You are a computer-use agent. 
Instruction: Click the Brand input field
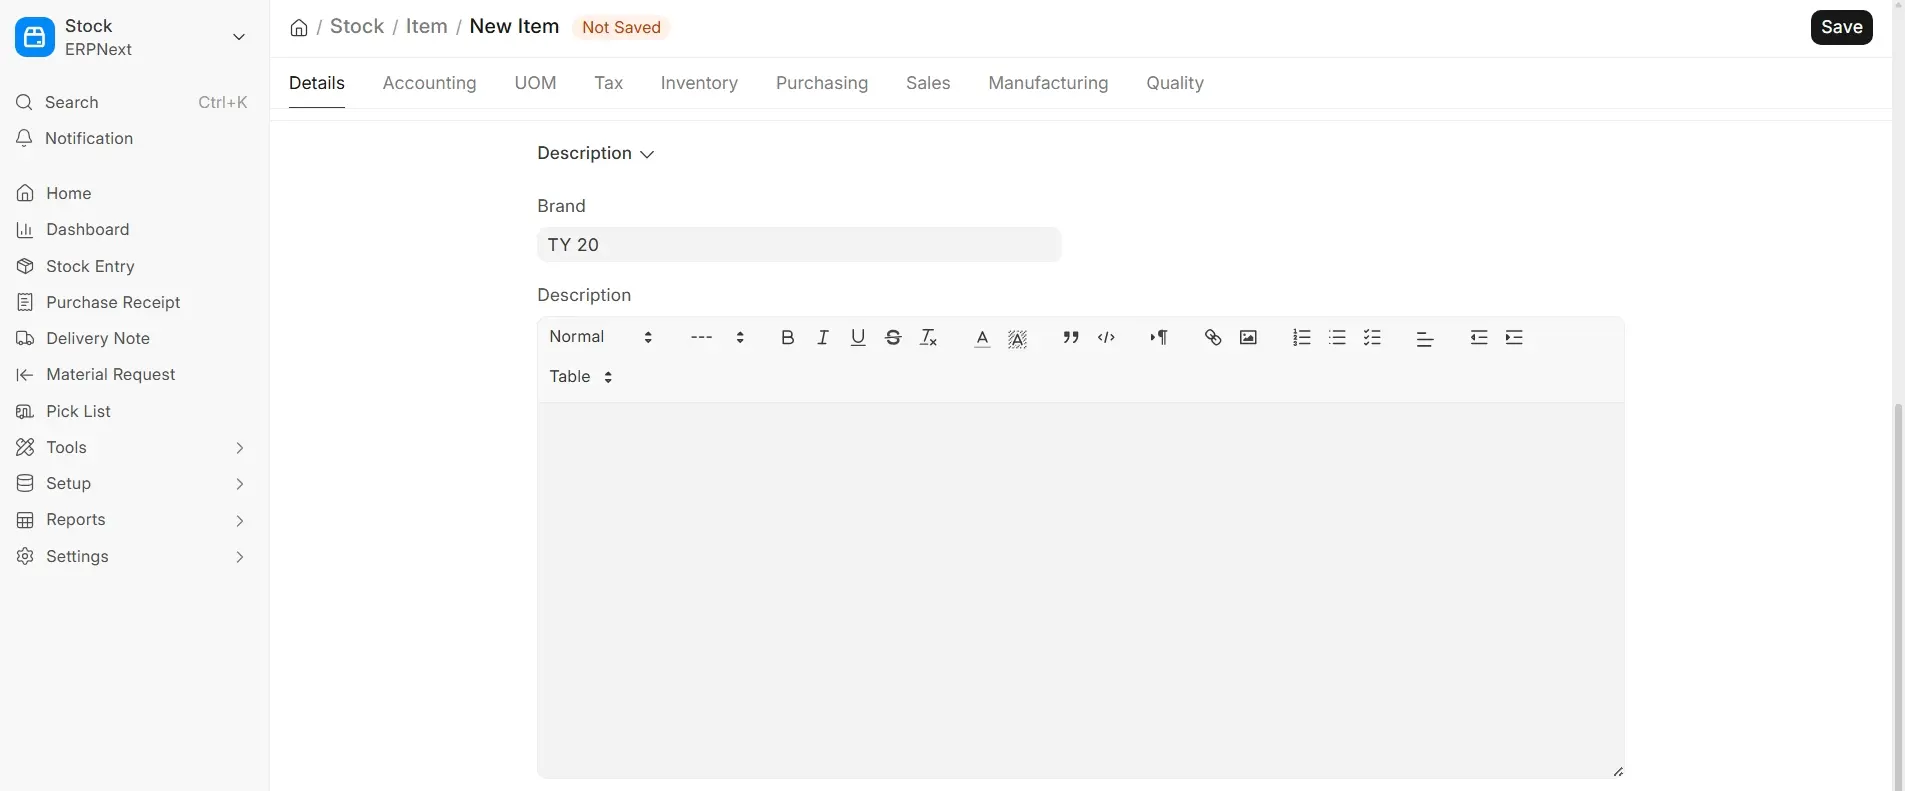pos(799,245)
